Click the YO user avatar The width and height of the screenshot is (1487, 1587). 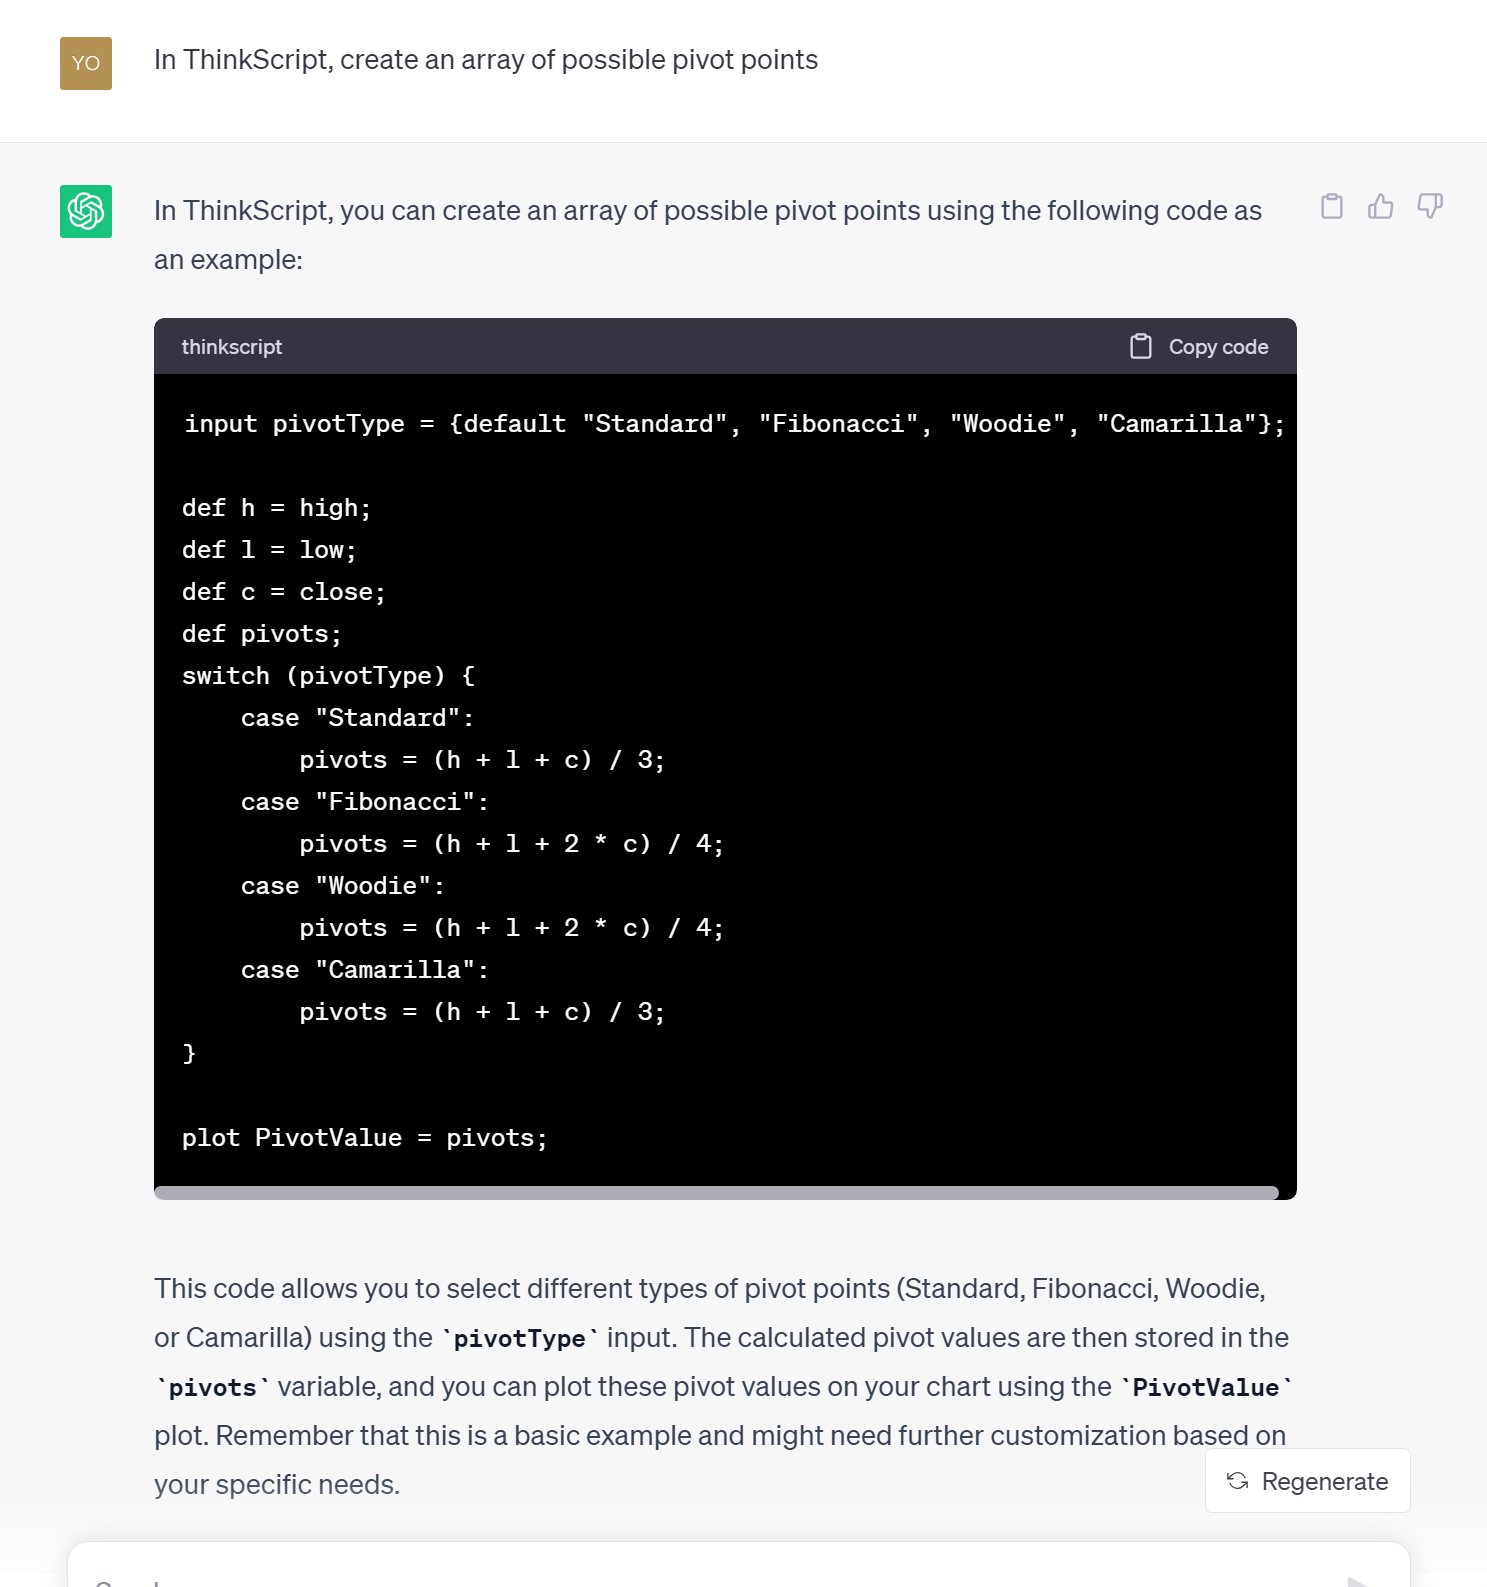coord(86,63)
